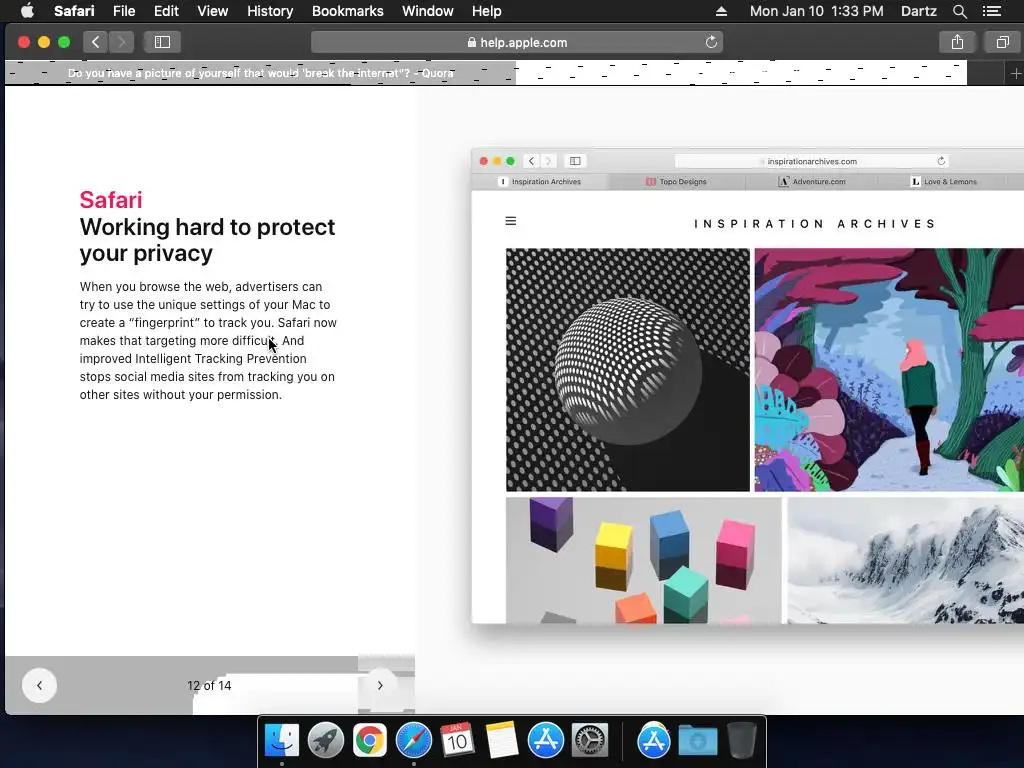This screenshot has height=768, width=1024.
Task: Open Launchpad rocket in the Dock
Action: (325, 741)
